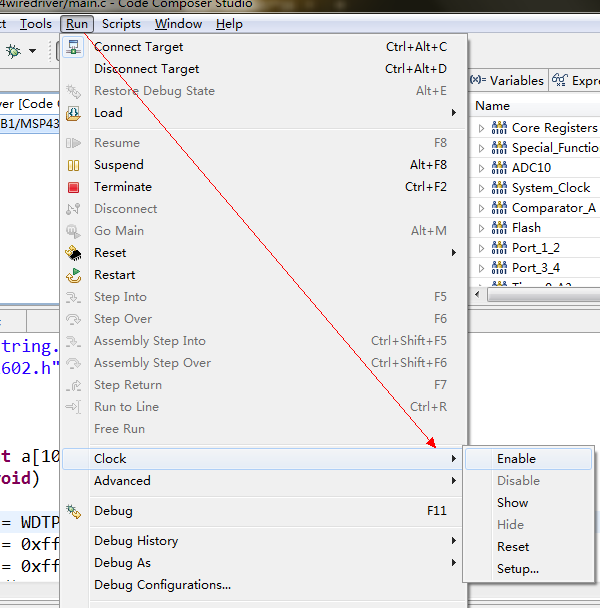Click the registers panel horizontal scrollbar track
Image resolution: width=600 pixels, height=608 pixels.
543,295
